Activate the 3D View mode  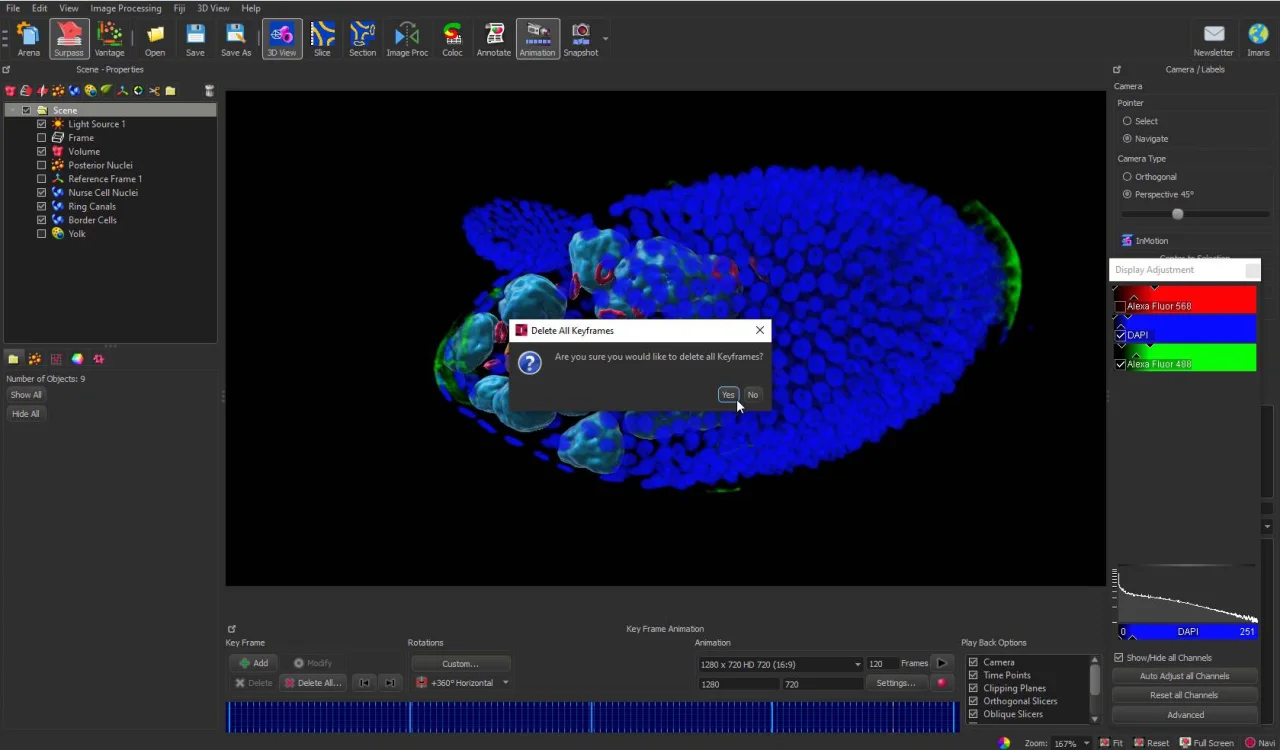click(281, 39)
